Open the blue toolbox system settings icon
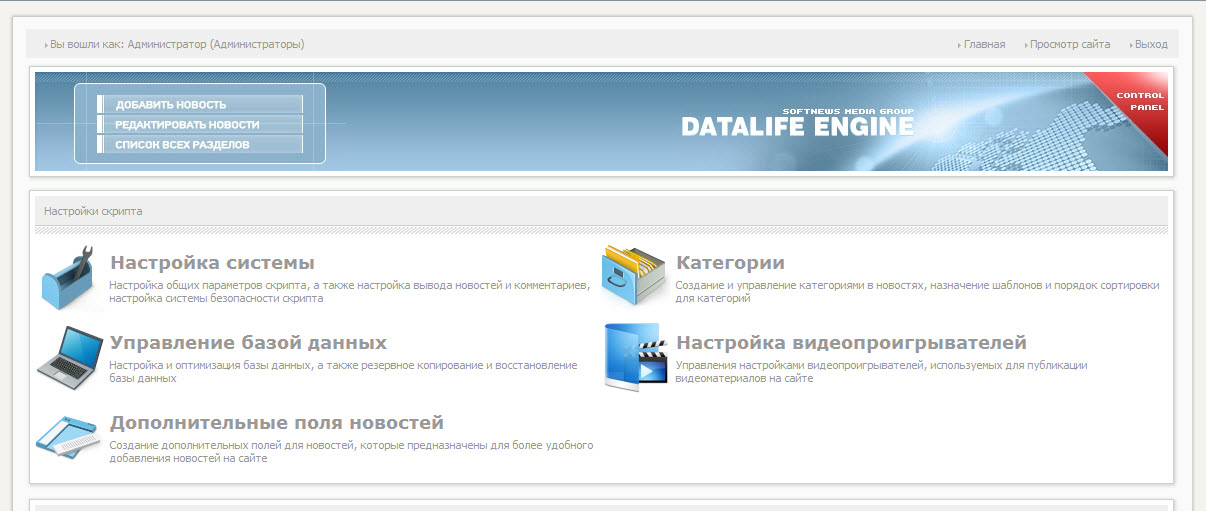1206x511 pixels. pyautogui.click(x=71, y=277)
